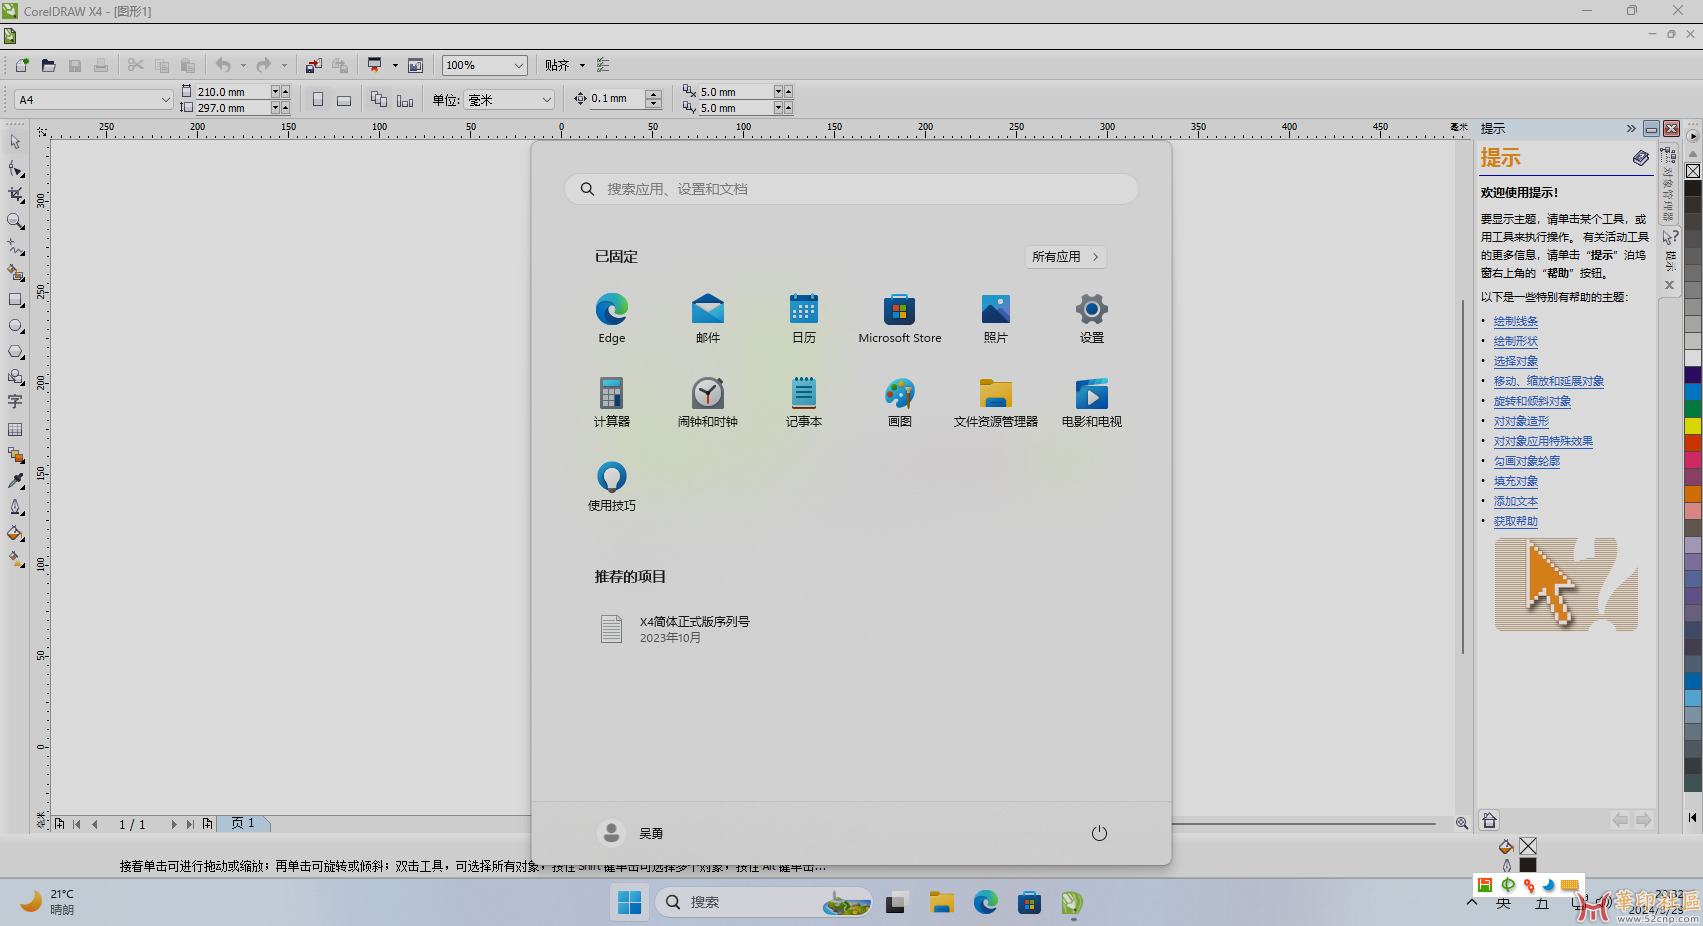The height and width of the screenshot is (926, 1703).
Task: Open the 获取帮助 help link
Action: point(1516,521)
